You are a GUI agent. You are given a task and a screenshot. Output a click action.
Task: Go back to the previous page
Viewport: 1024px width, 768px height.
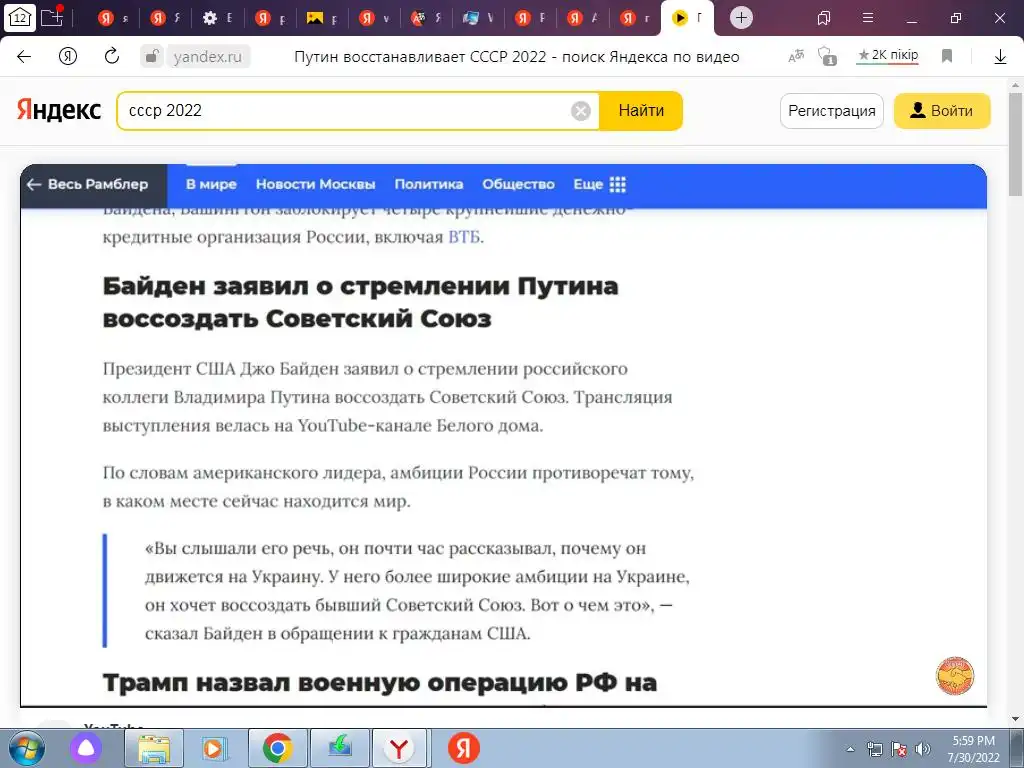click(24, 57)
